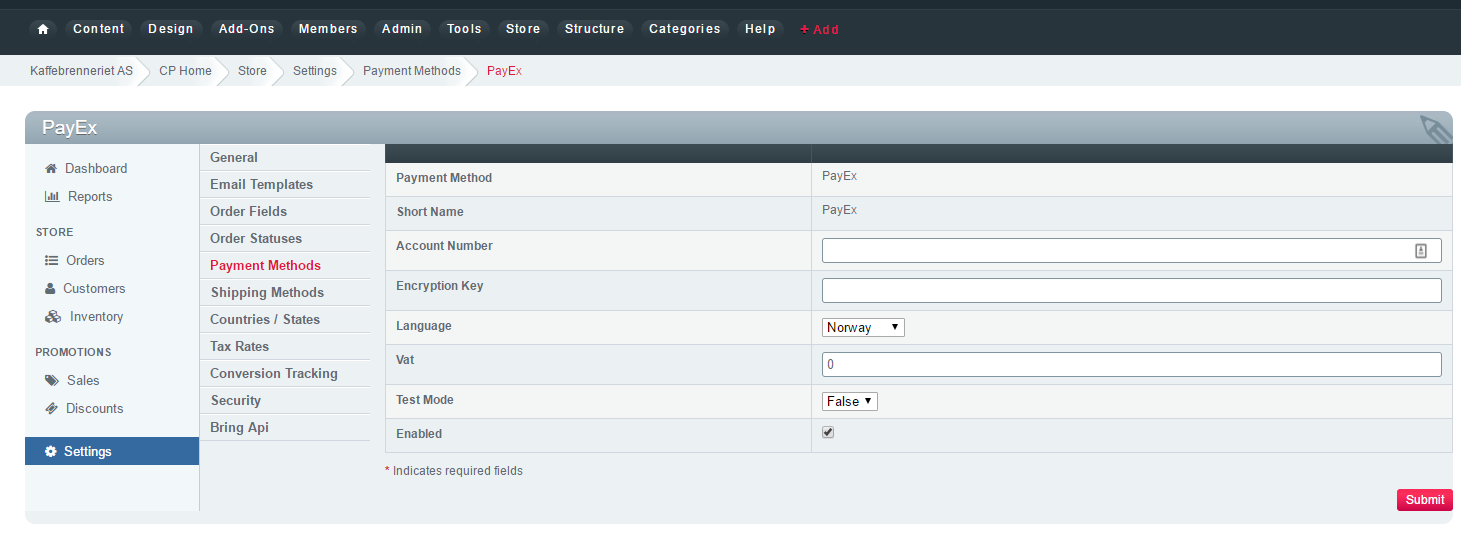This screenshot has width=1461, height=541.
Task: Click the Dashboard house icon in sidebar
Action: tap(51, 169)
